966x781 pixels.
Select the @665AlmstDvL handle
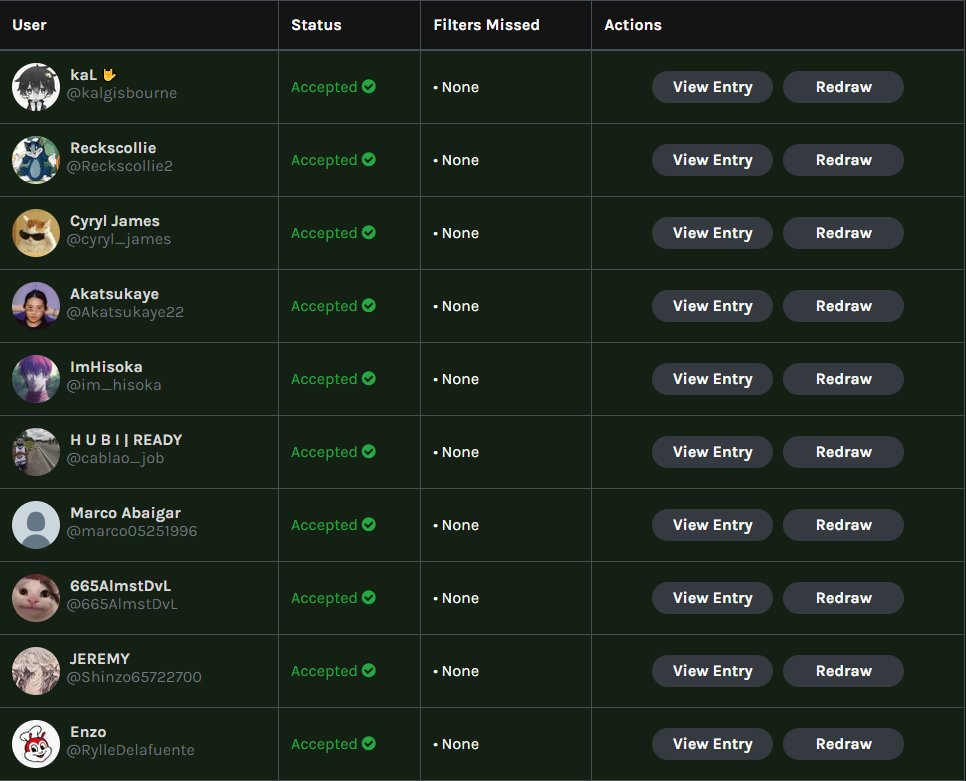122,604
